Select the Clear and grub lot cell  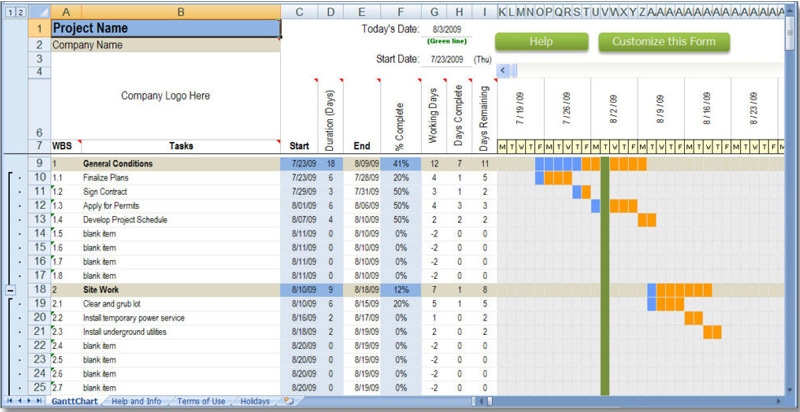click(x=181, y=304)
